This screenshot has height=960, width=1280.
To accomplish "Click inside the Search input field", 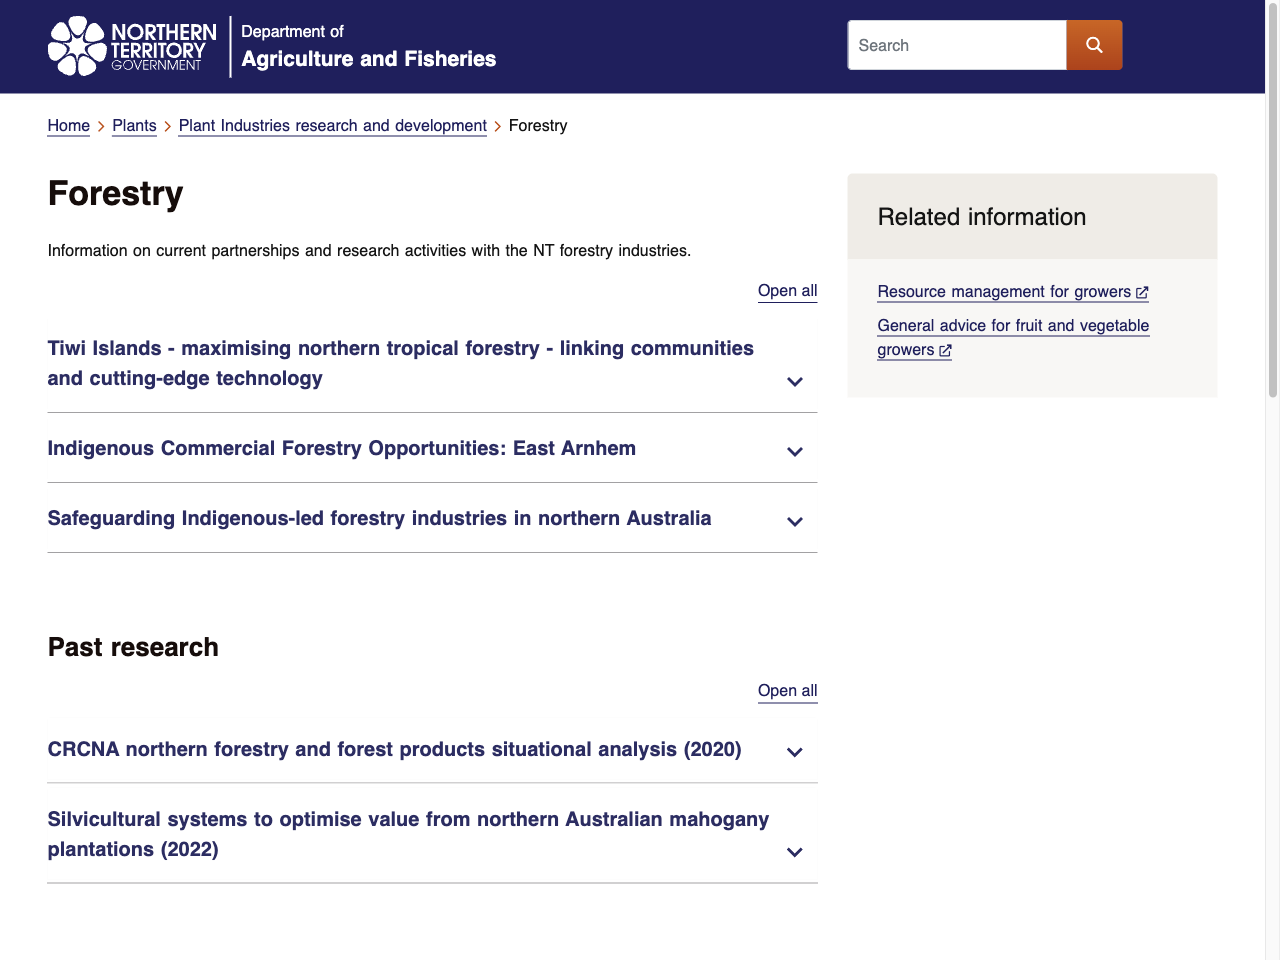I will tap(956, 45).
